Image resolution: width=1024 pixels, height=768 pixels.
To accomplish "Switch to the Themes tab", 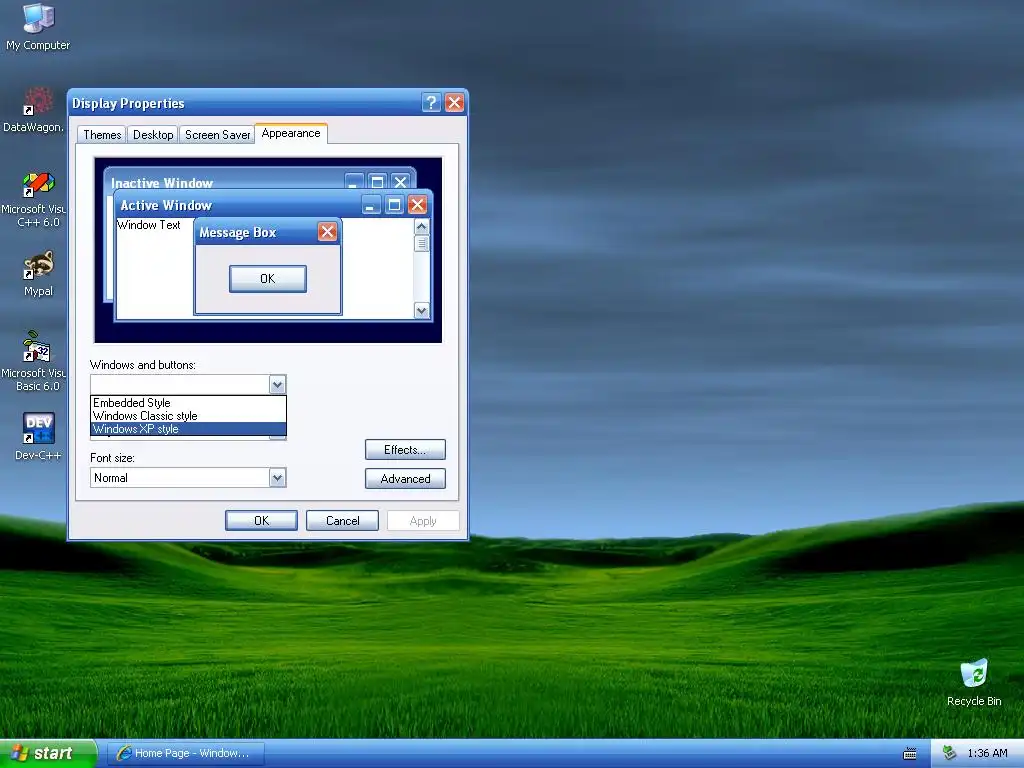I will (x=102, y=135).
